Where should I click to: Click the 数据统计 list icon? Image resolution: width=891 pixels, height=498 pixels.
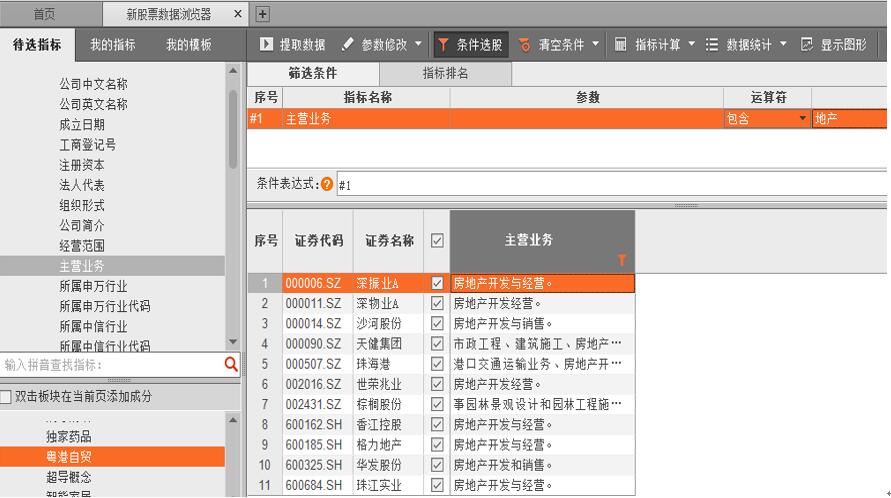(x=712, y=45)
